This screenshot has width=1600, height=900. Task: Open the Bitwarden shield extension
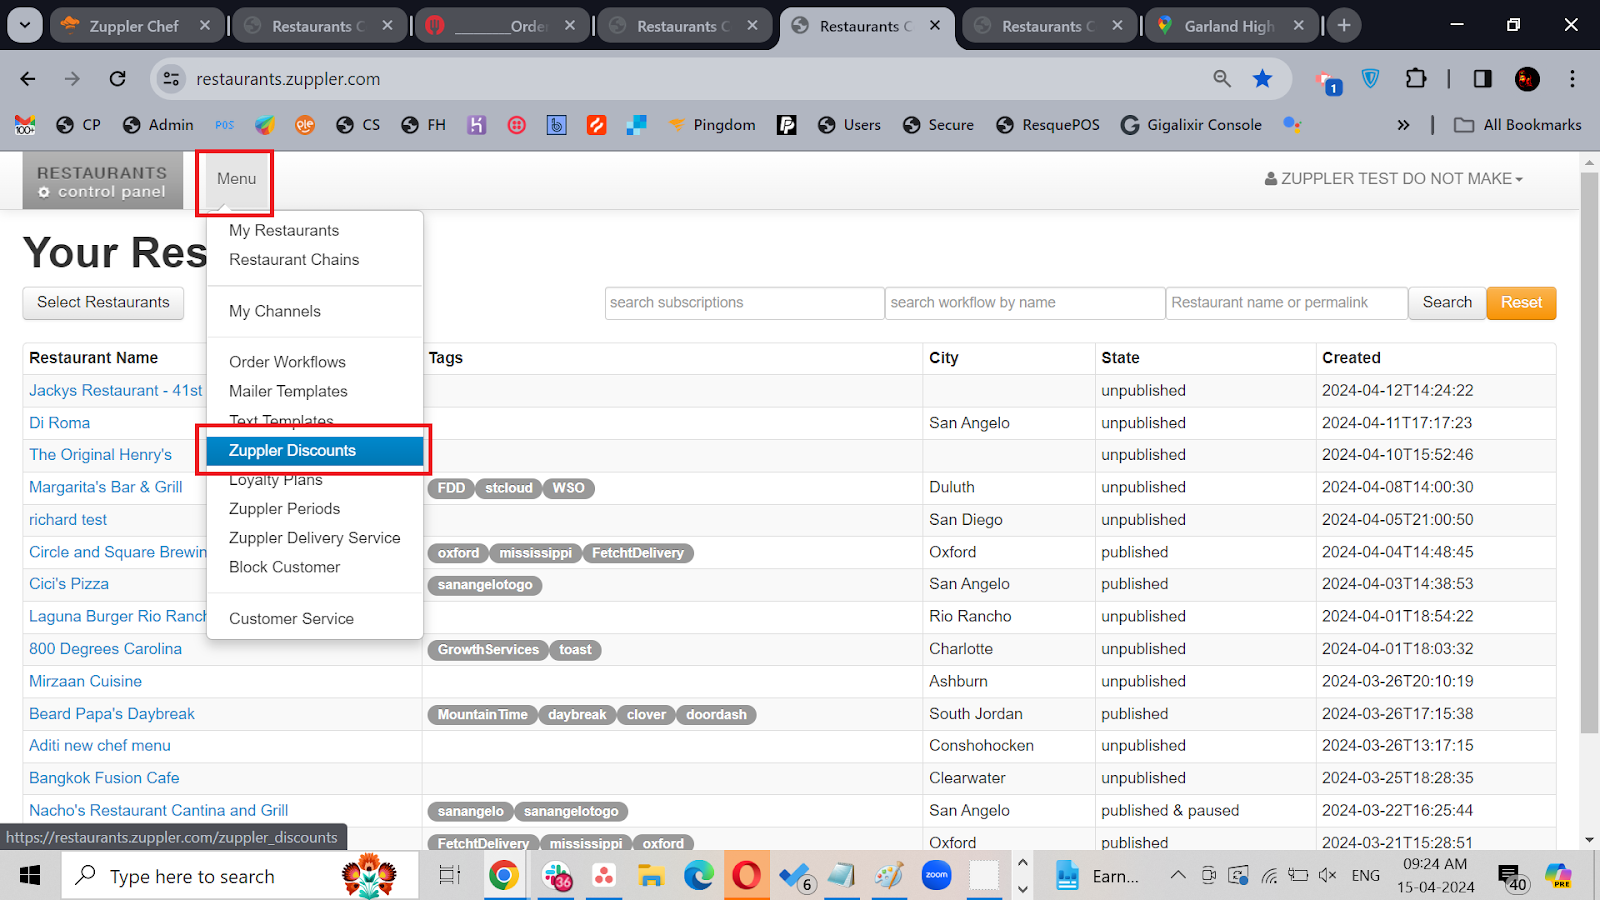point(1371,79)
